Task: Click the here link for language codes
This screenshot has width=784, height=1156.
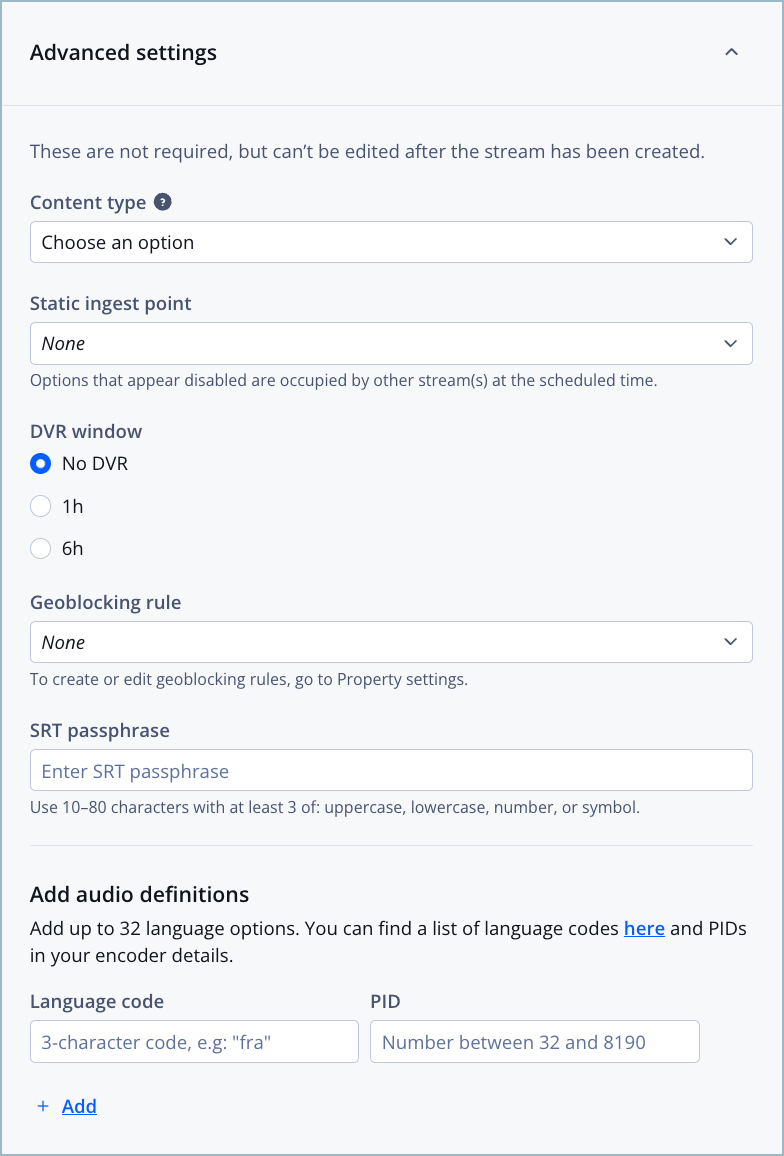Action: click(x=644, y=928)
